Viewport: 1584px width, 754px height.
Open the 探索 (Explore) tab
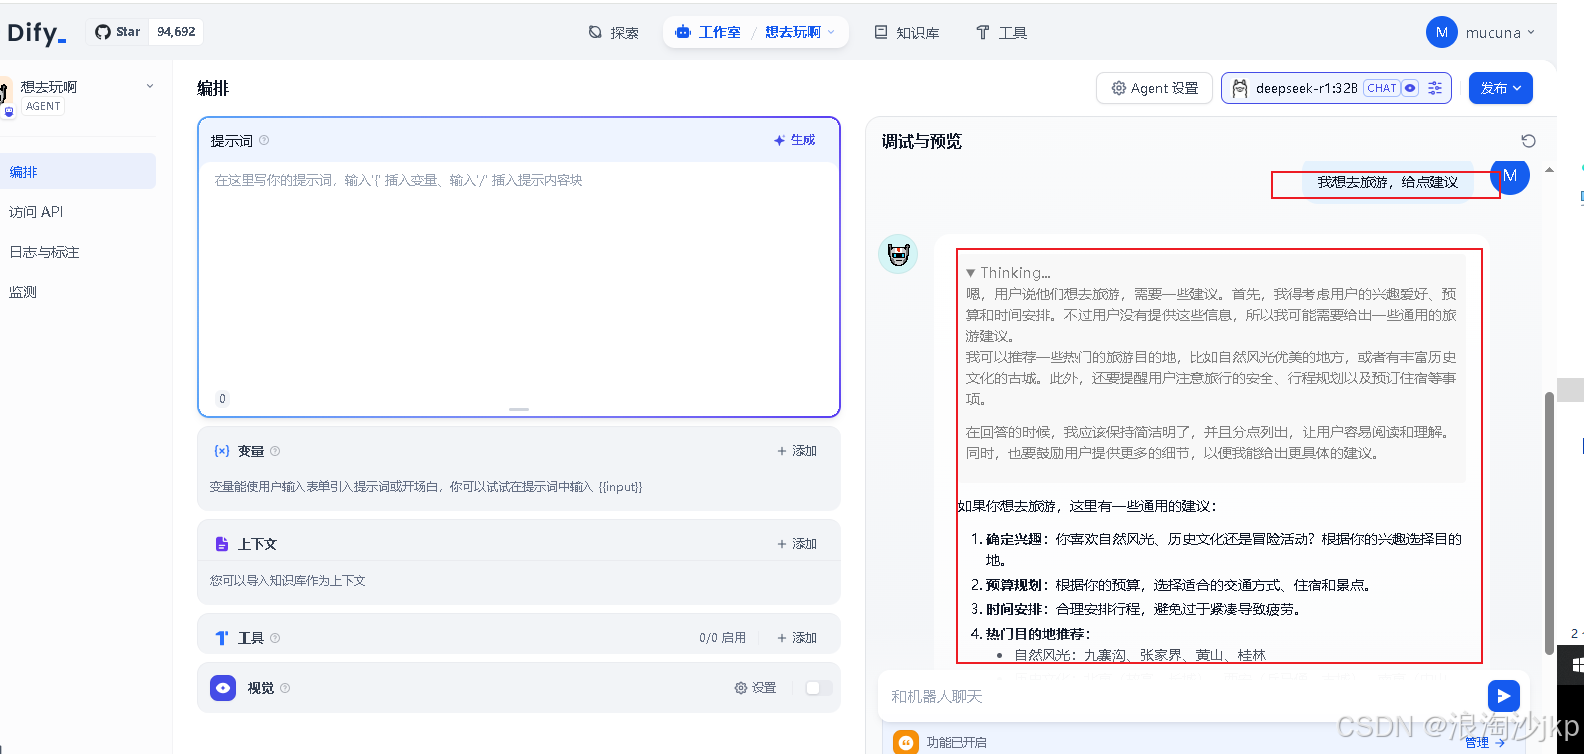613,32
